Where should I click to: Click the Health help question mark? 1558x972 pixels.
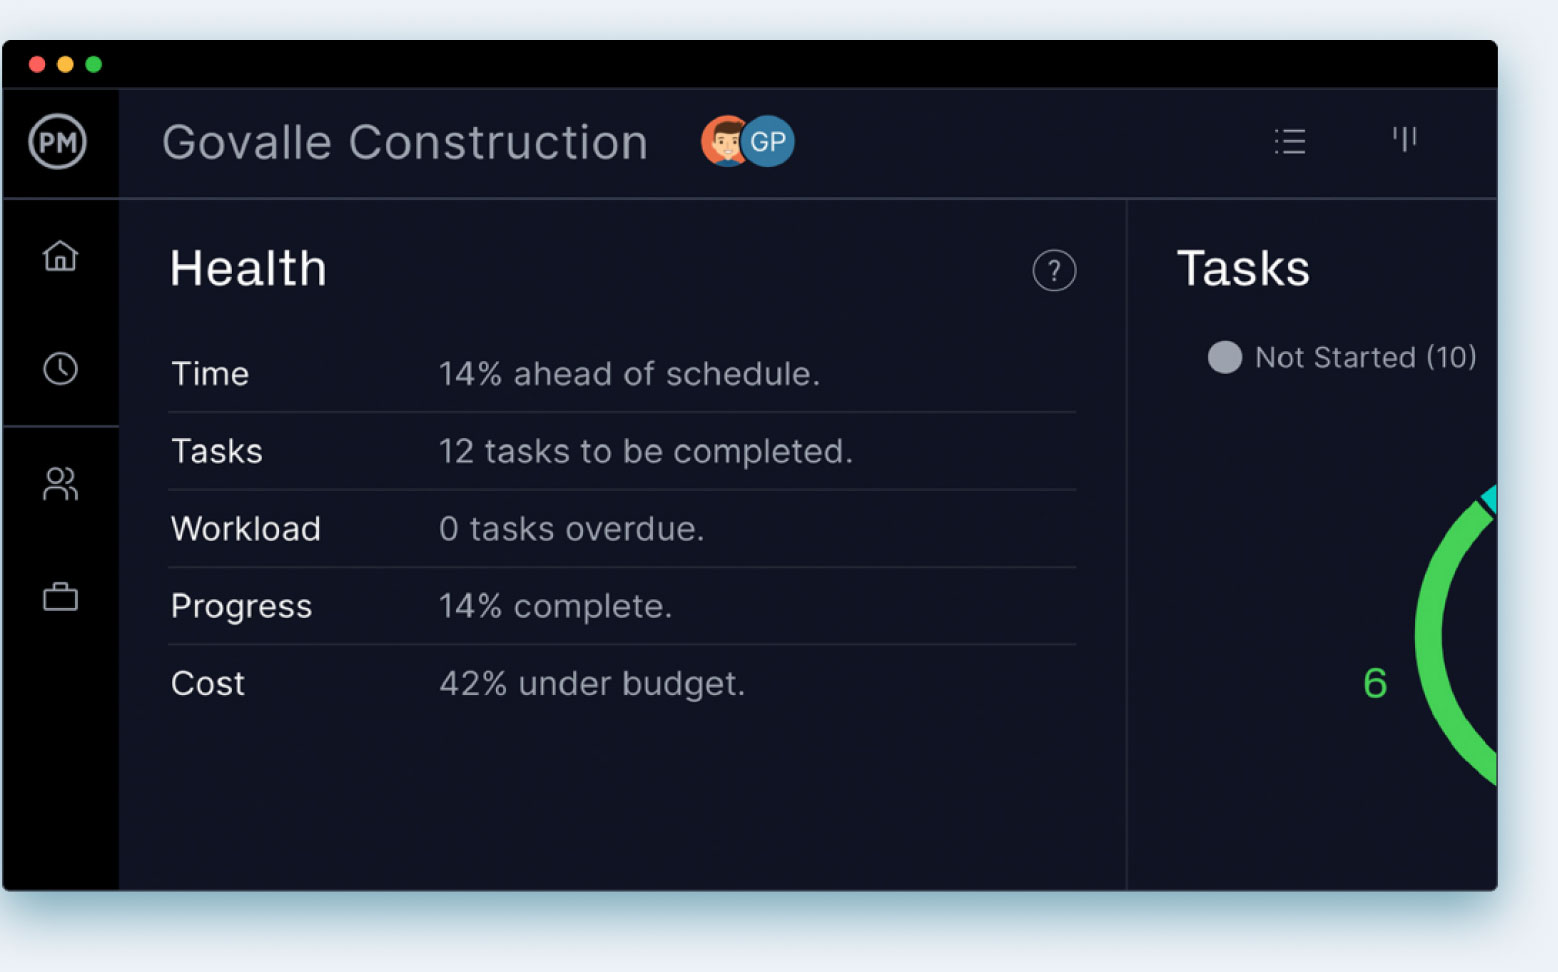(1054, 270)
